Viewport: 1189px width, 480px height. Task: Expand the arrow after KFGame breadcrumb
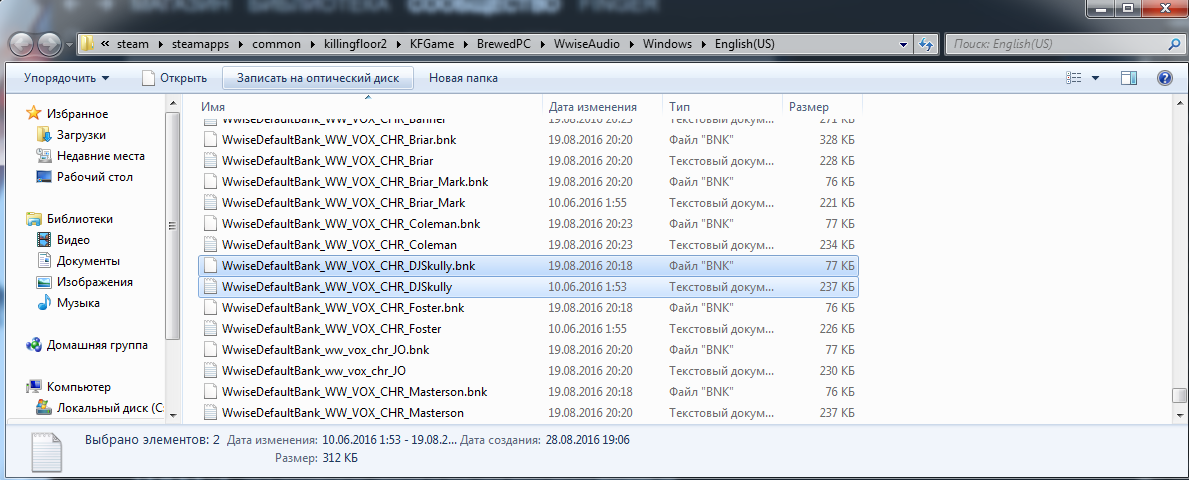(466, 44)
